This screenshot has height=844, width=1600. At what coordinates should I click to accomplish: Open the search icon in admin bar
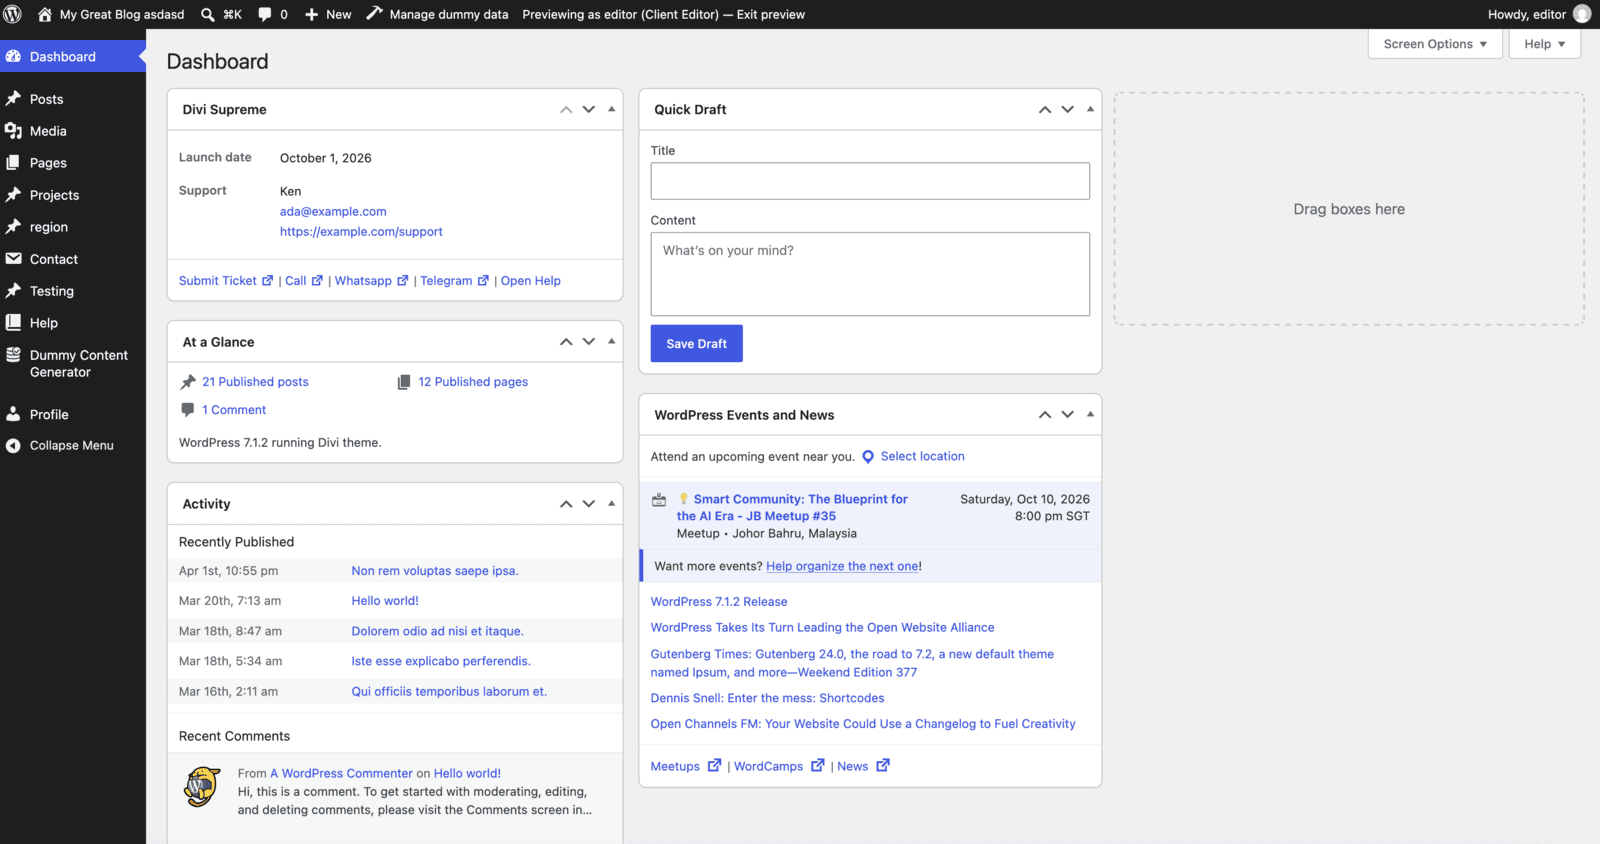(207, 14)
